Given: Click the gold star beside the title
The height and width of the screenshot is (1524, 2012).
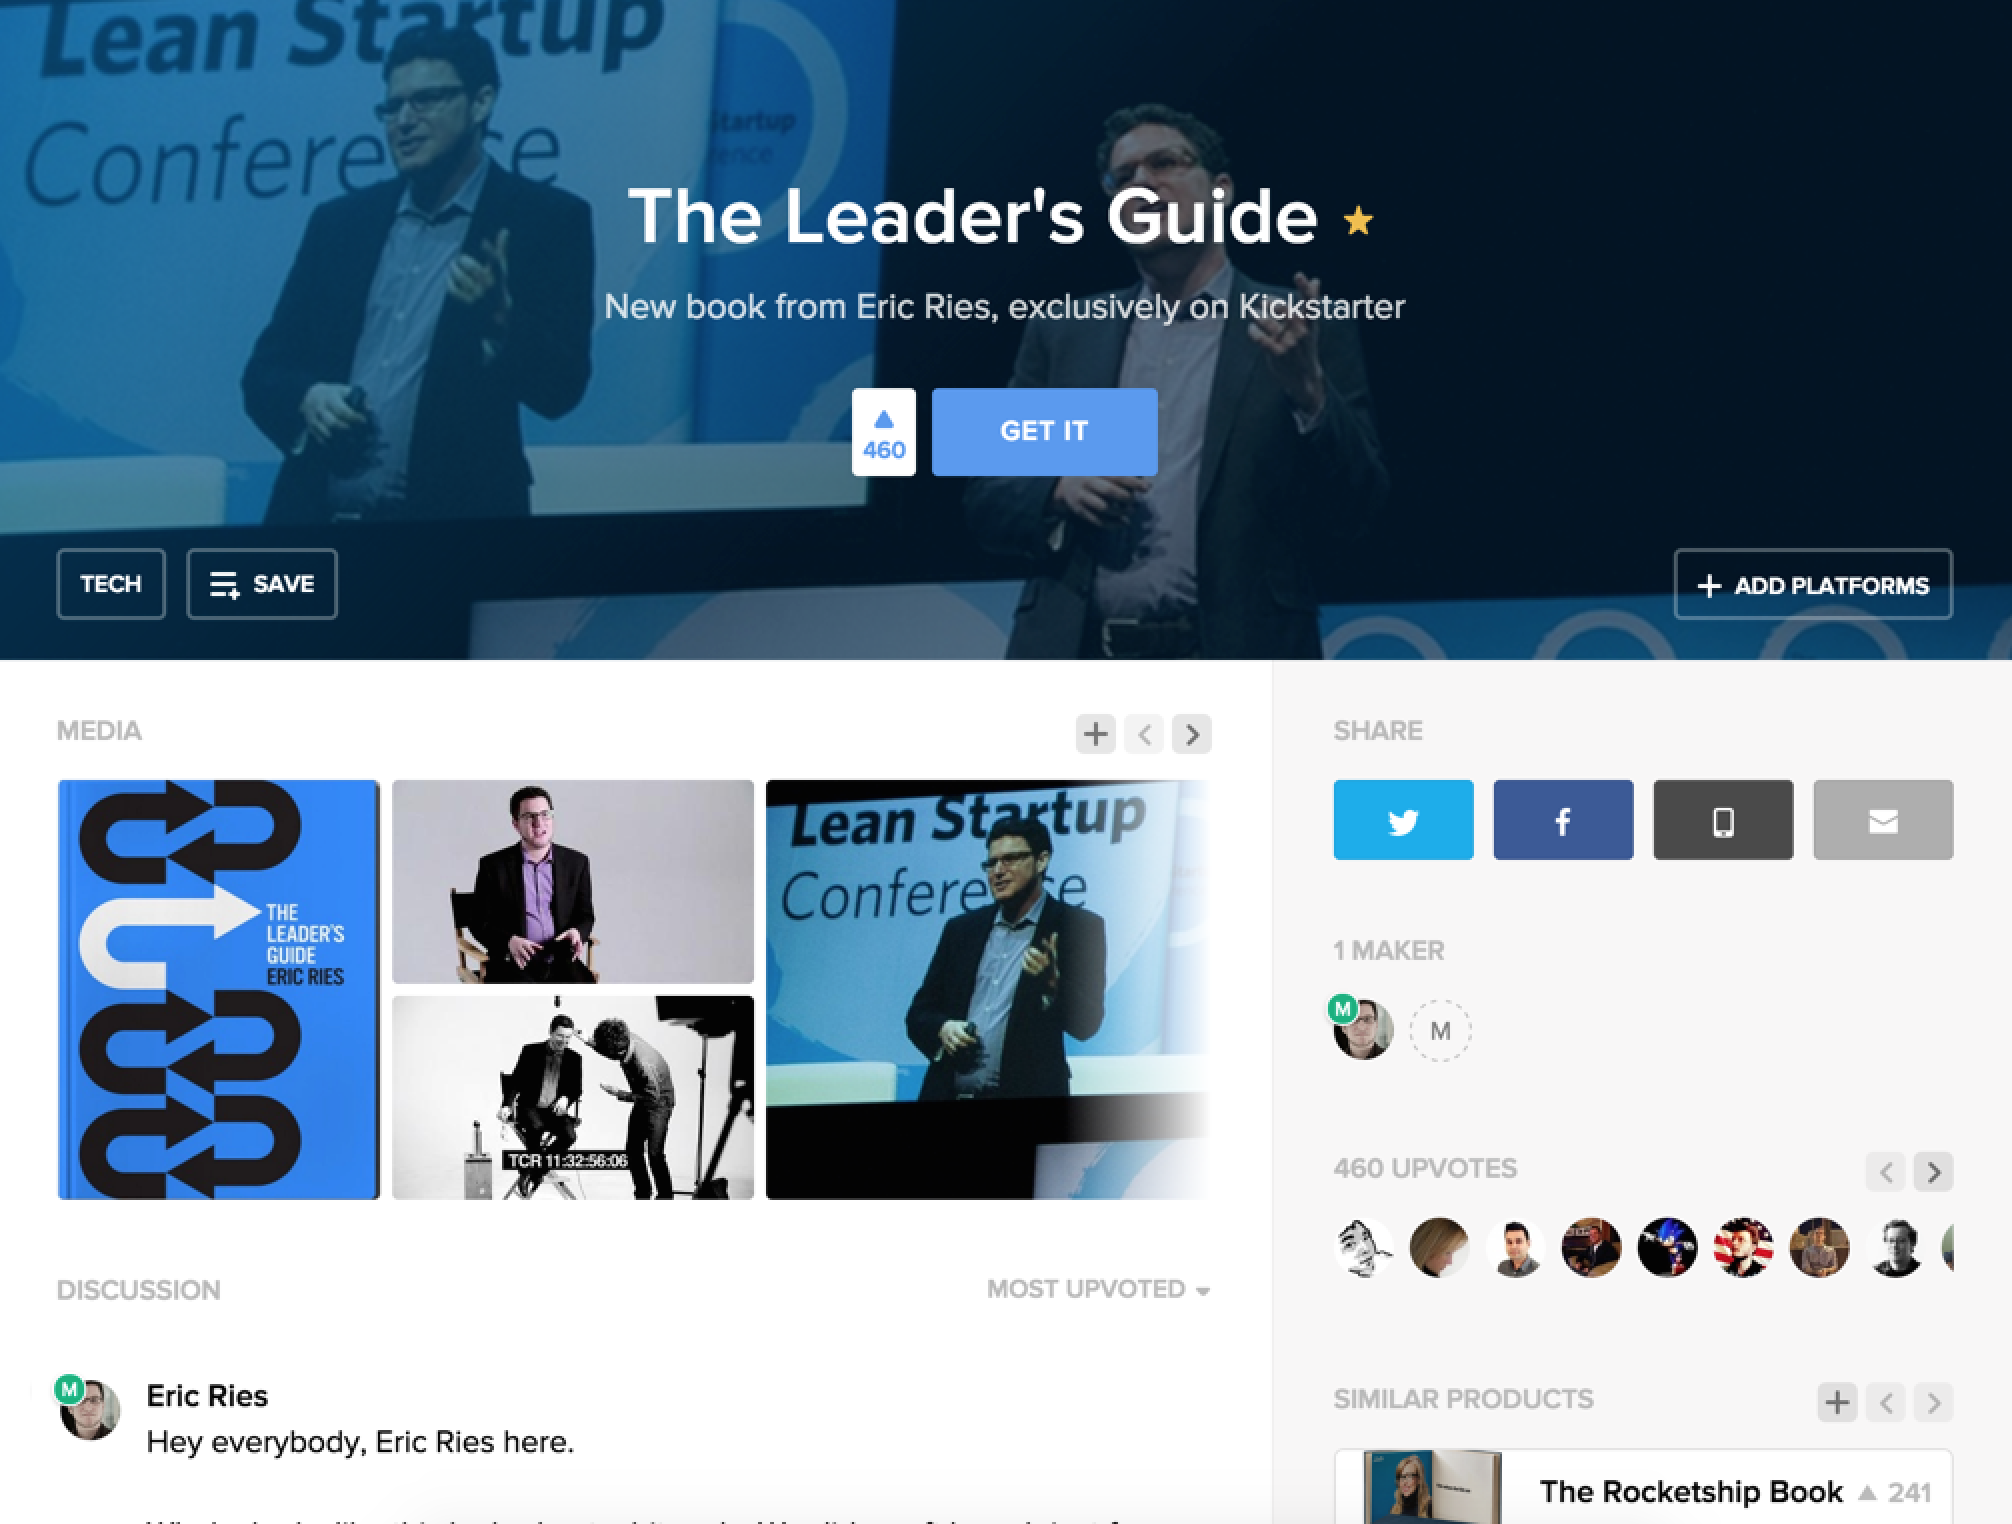Looking at the screenshot, I should (1358, 220).
